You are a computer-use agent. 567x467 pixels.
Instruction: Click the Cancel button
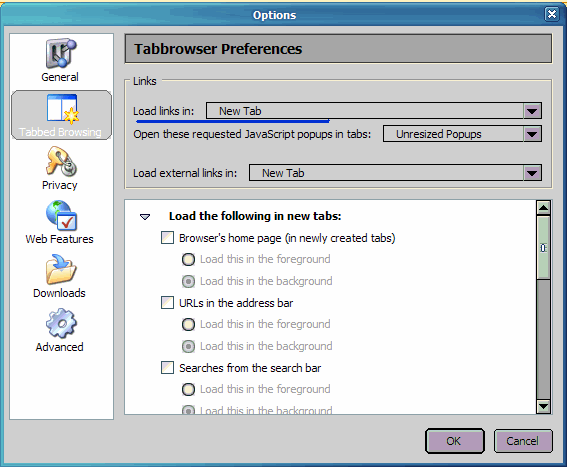(523, 441)
